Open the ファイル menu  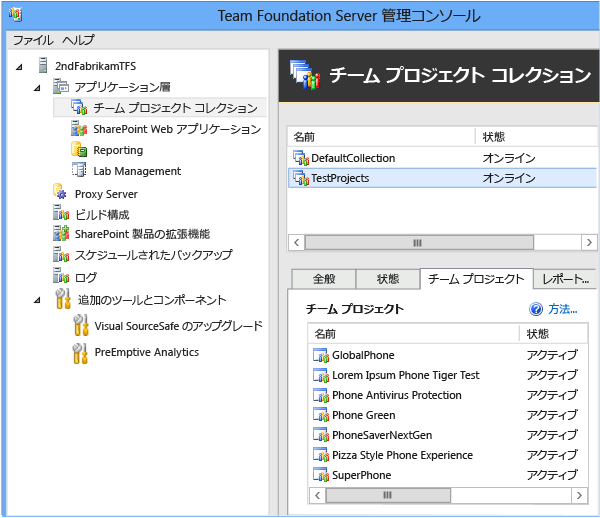pyautogui.click(x=33, y=40)
